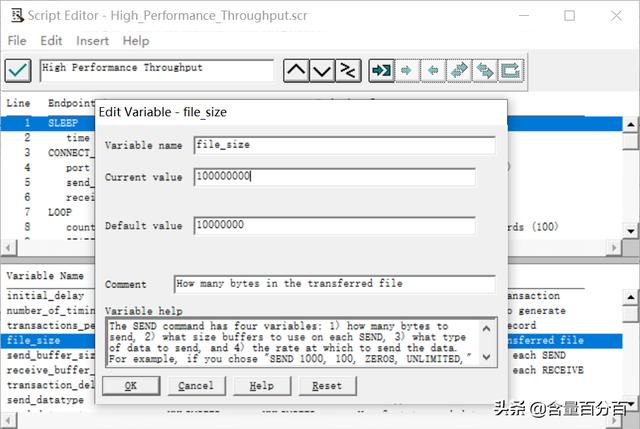Click the diagonal double green arrows icon
The image size is (640, 429).
(459, 71)
